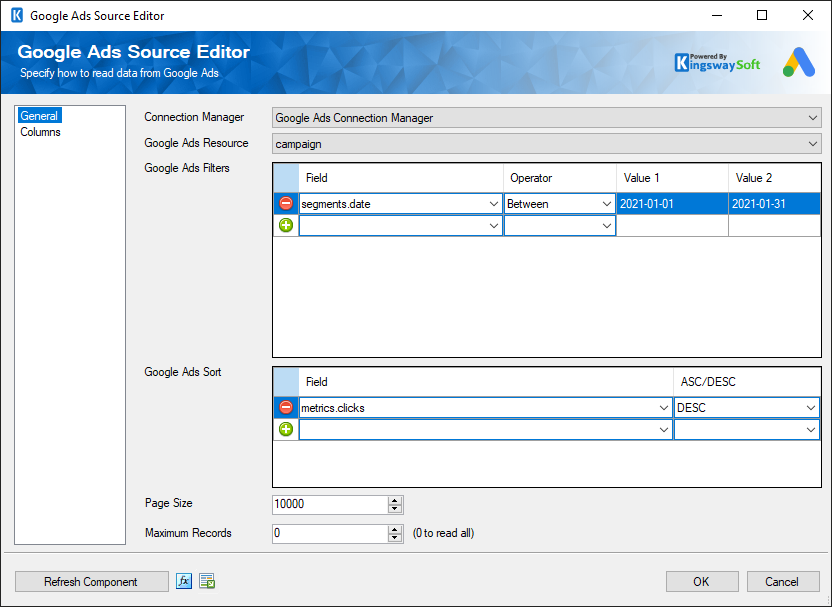Click the Operator column header
832x607 pixels.
560,178
